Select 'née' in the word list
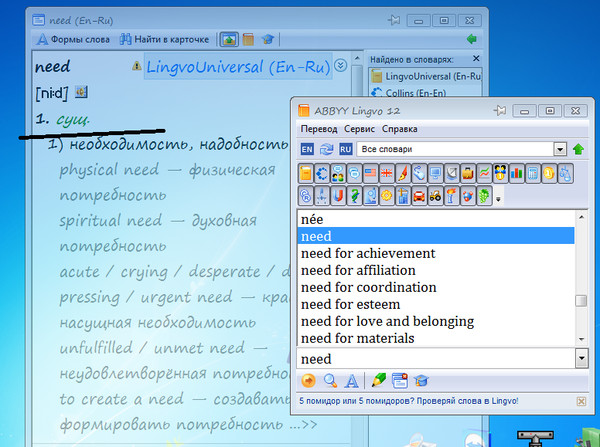Image resolution: width=600 pixels, height=447 pixels. [436, 219]
